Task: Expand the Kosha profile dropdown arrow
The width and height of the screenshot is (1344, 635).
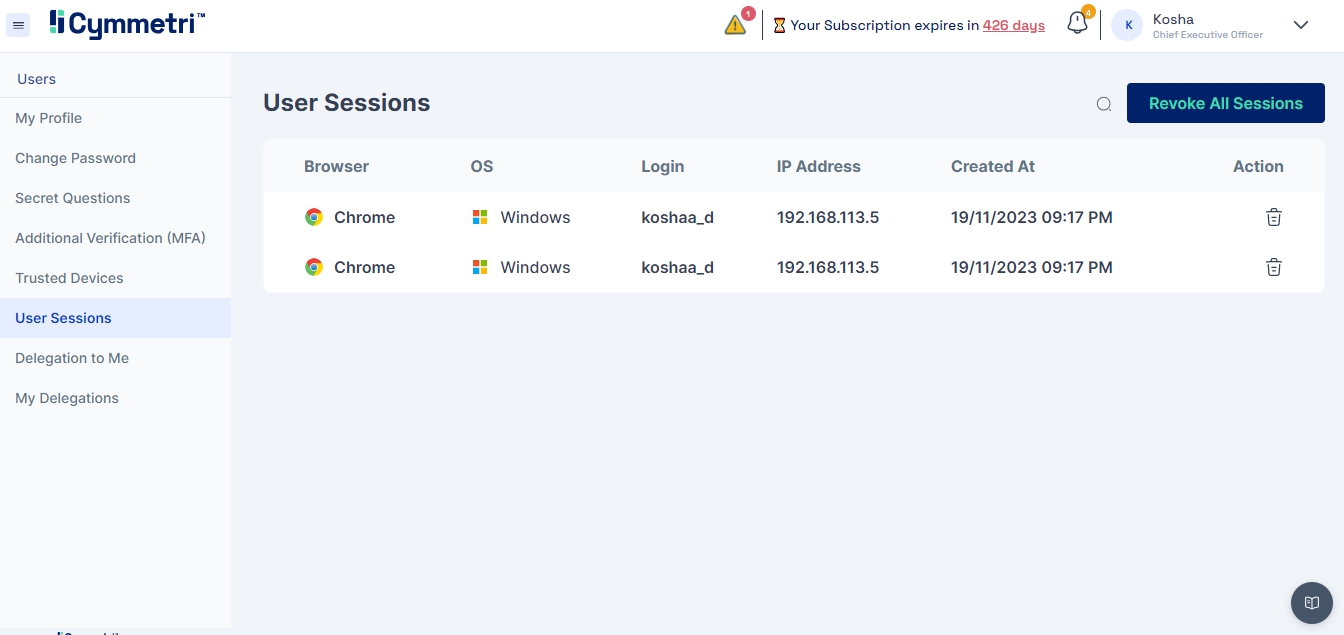Action: tap(1300, 25)
